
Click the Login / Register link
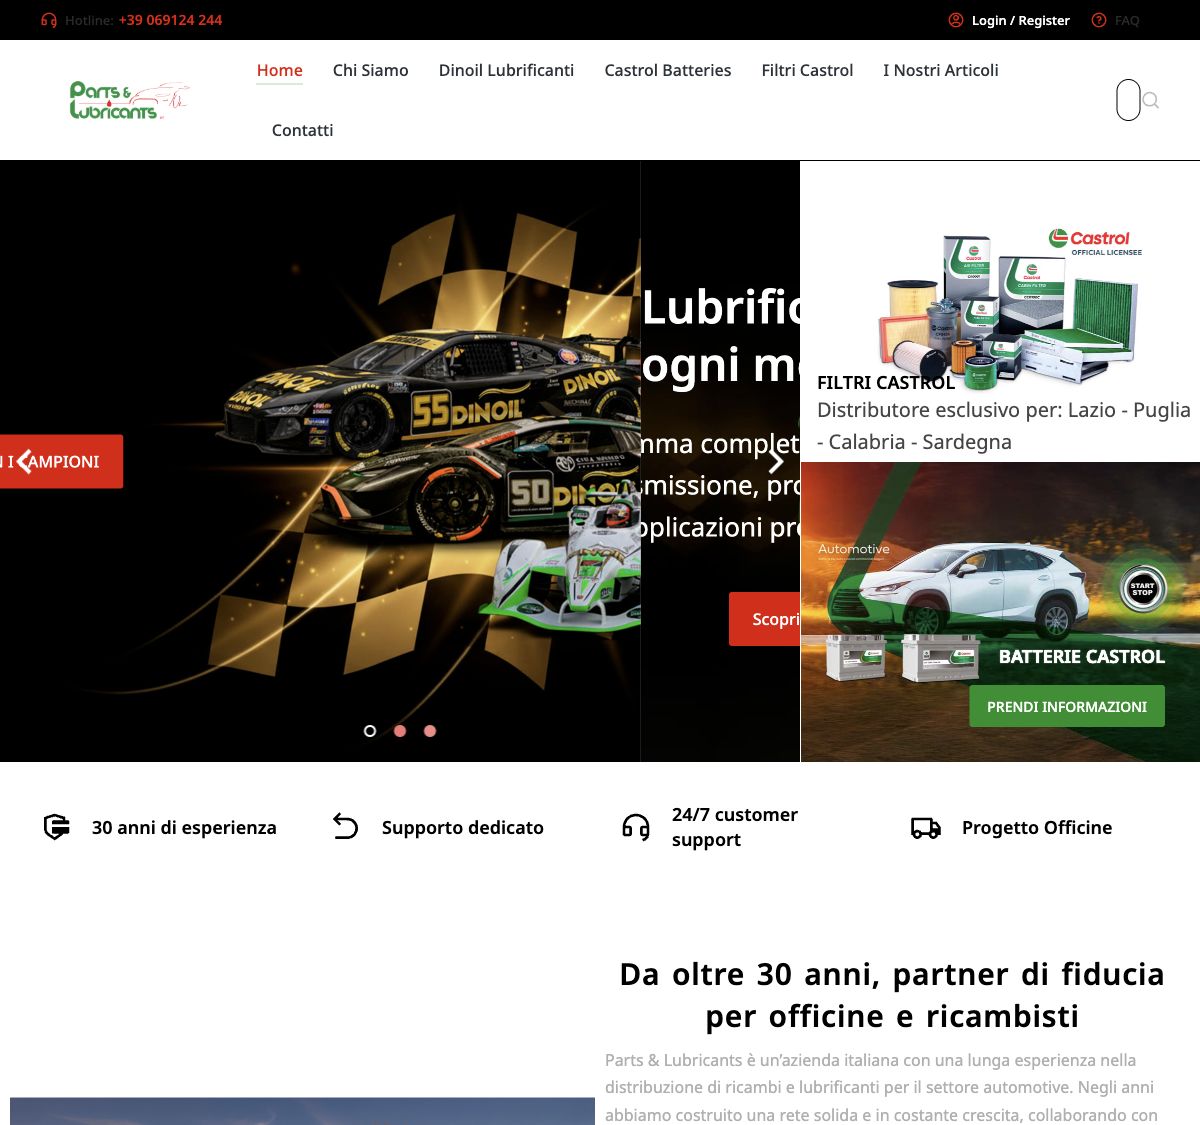tap(1021, 20)
